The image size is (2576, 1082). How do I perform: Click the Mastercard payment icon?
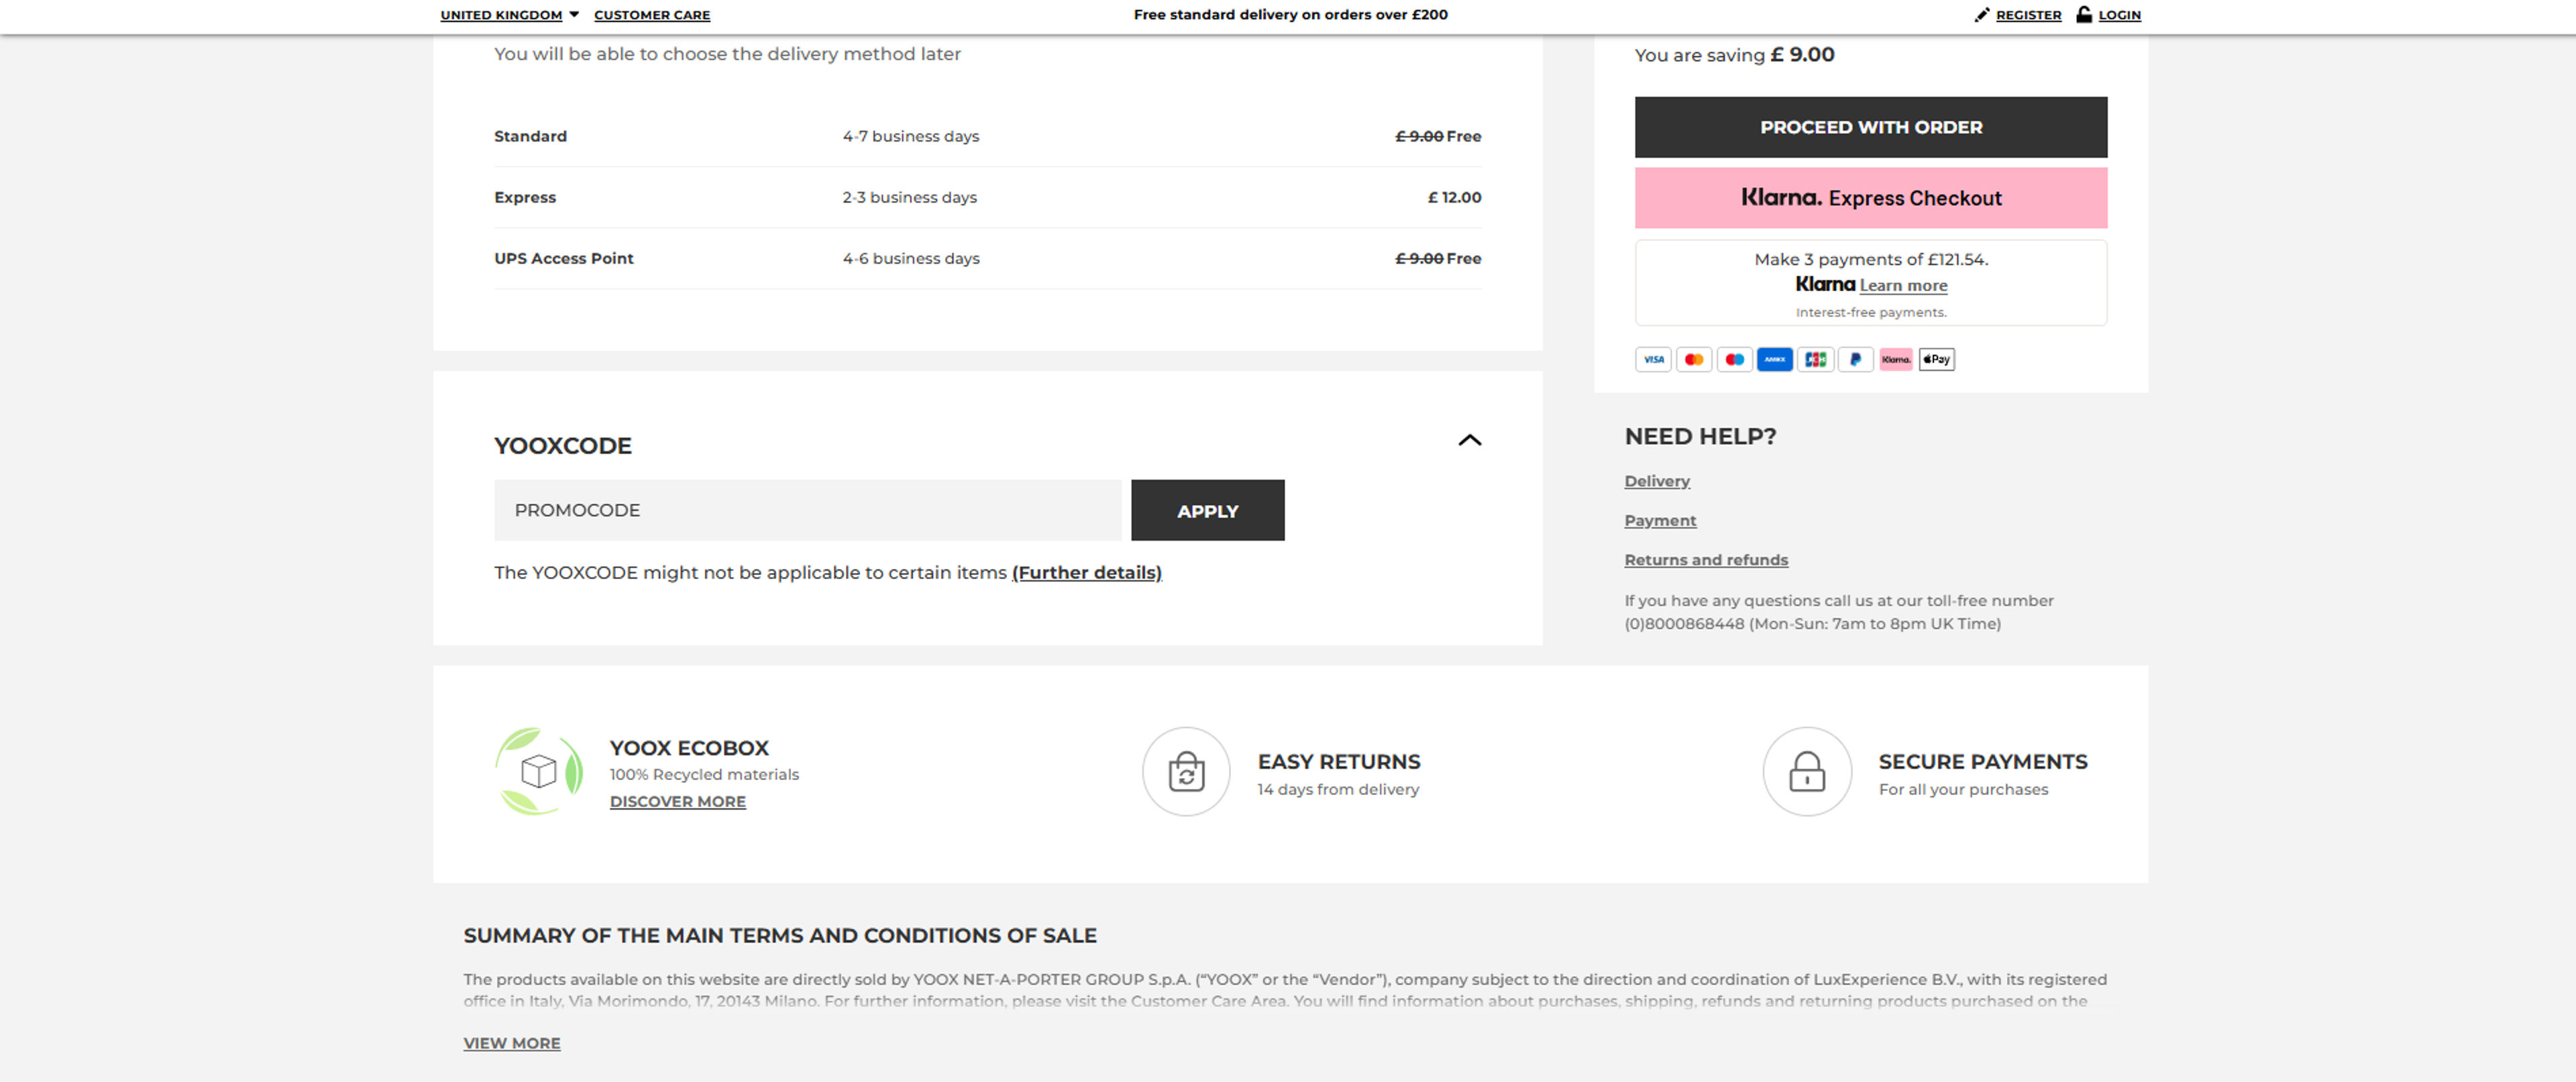pyautogui.click(x=1694, y=359)
